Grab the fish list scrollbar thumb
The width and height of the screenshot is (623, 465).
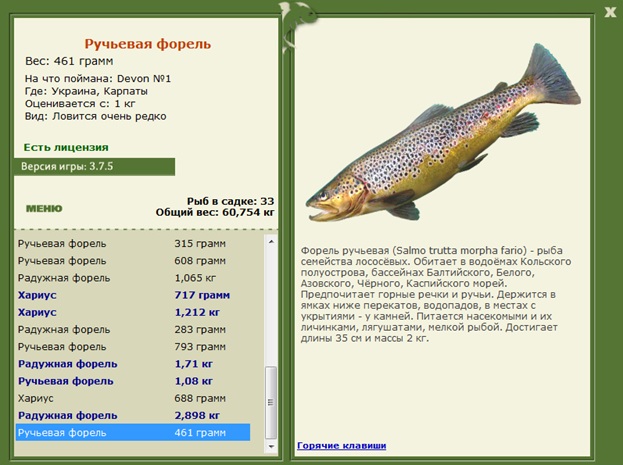pos(271,402)
